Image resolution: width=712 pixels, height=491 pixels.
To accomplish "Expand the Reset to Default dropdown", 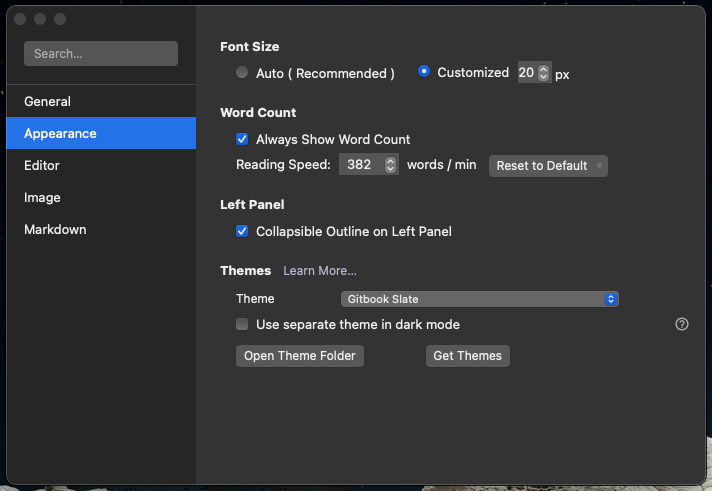I will click(x=548, y=165).
